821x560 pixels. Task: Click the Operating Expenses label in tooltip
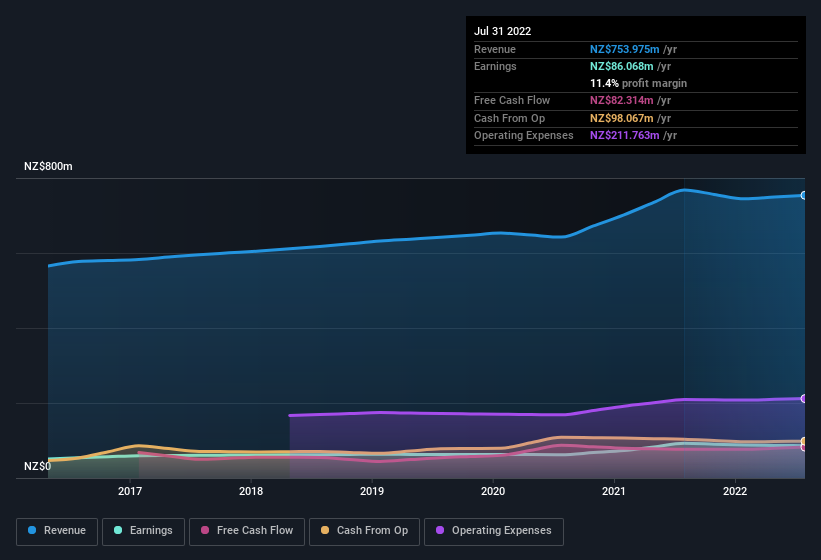pos(524,135)
